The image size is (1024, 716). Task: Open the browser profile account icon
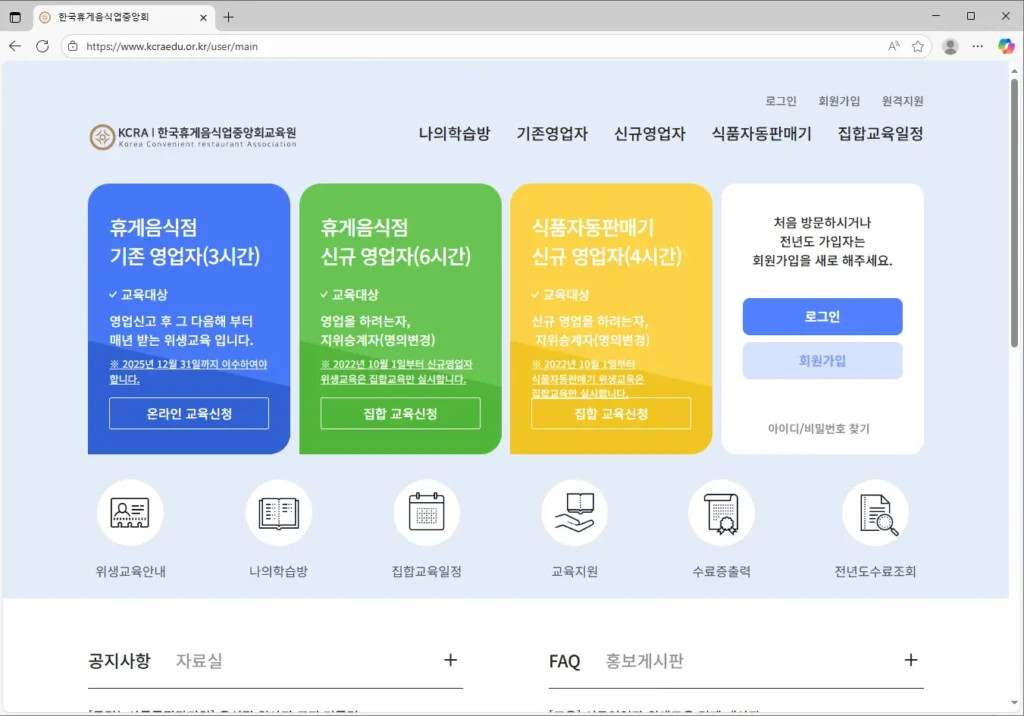(950, 46)
